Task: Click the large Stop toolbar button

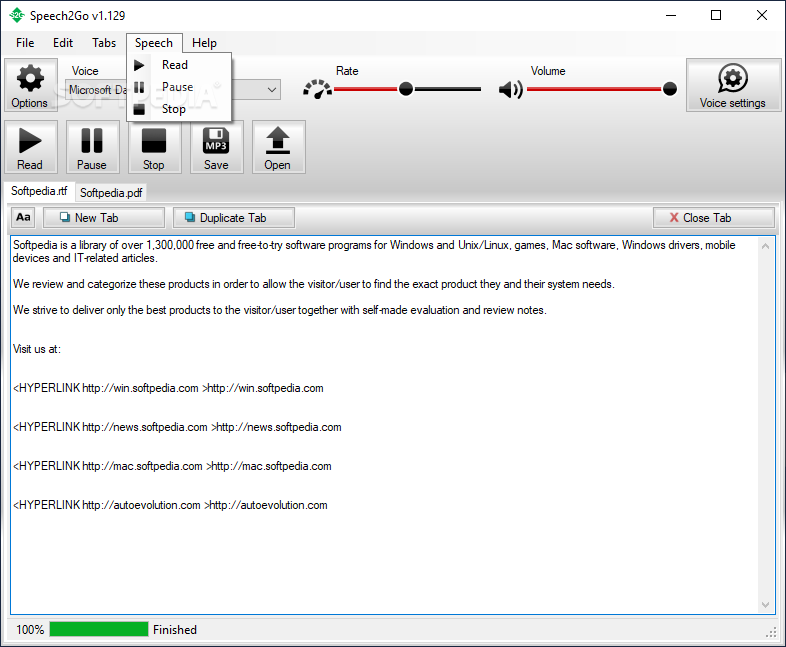Action: [154, 147]
